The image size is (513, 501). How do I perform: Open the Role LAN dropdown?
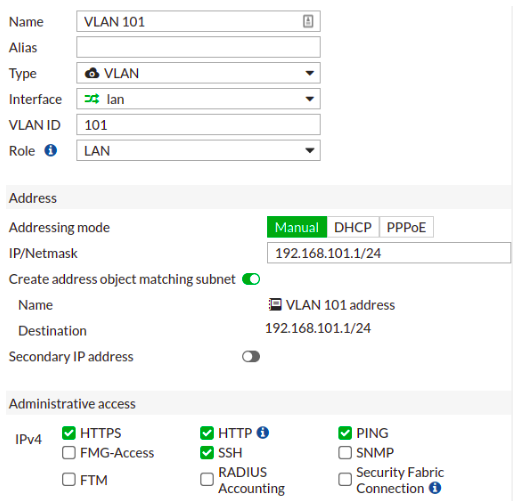coord(198,151)
